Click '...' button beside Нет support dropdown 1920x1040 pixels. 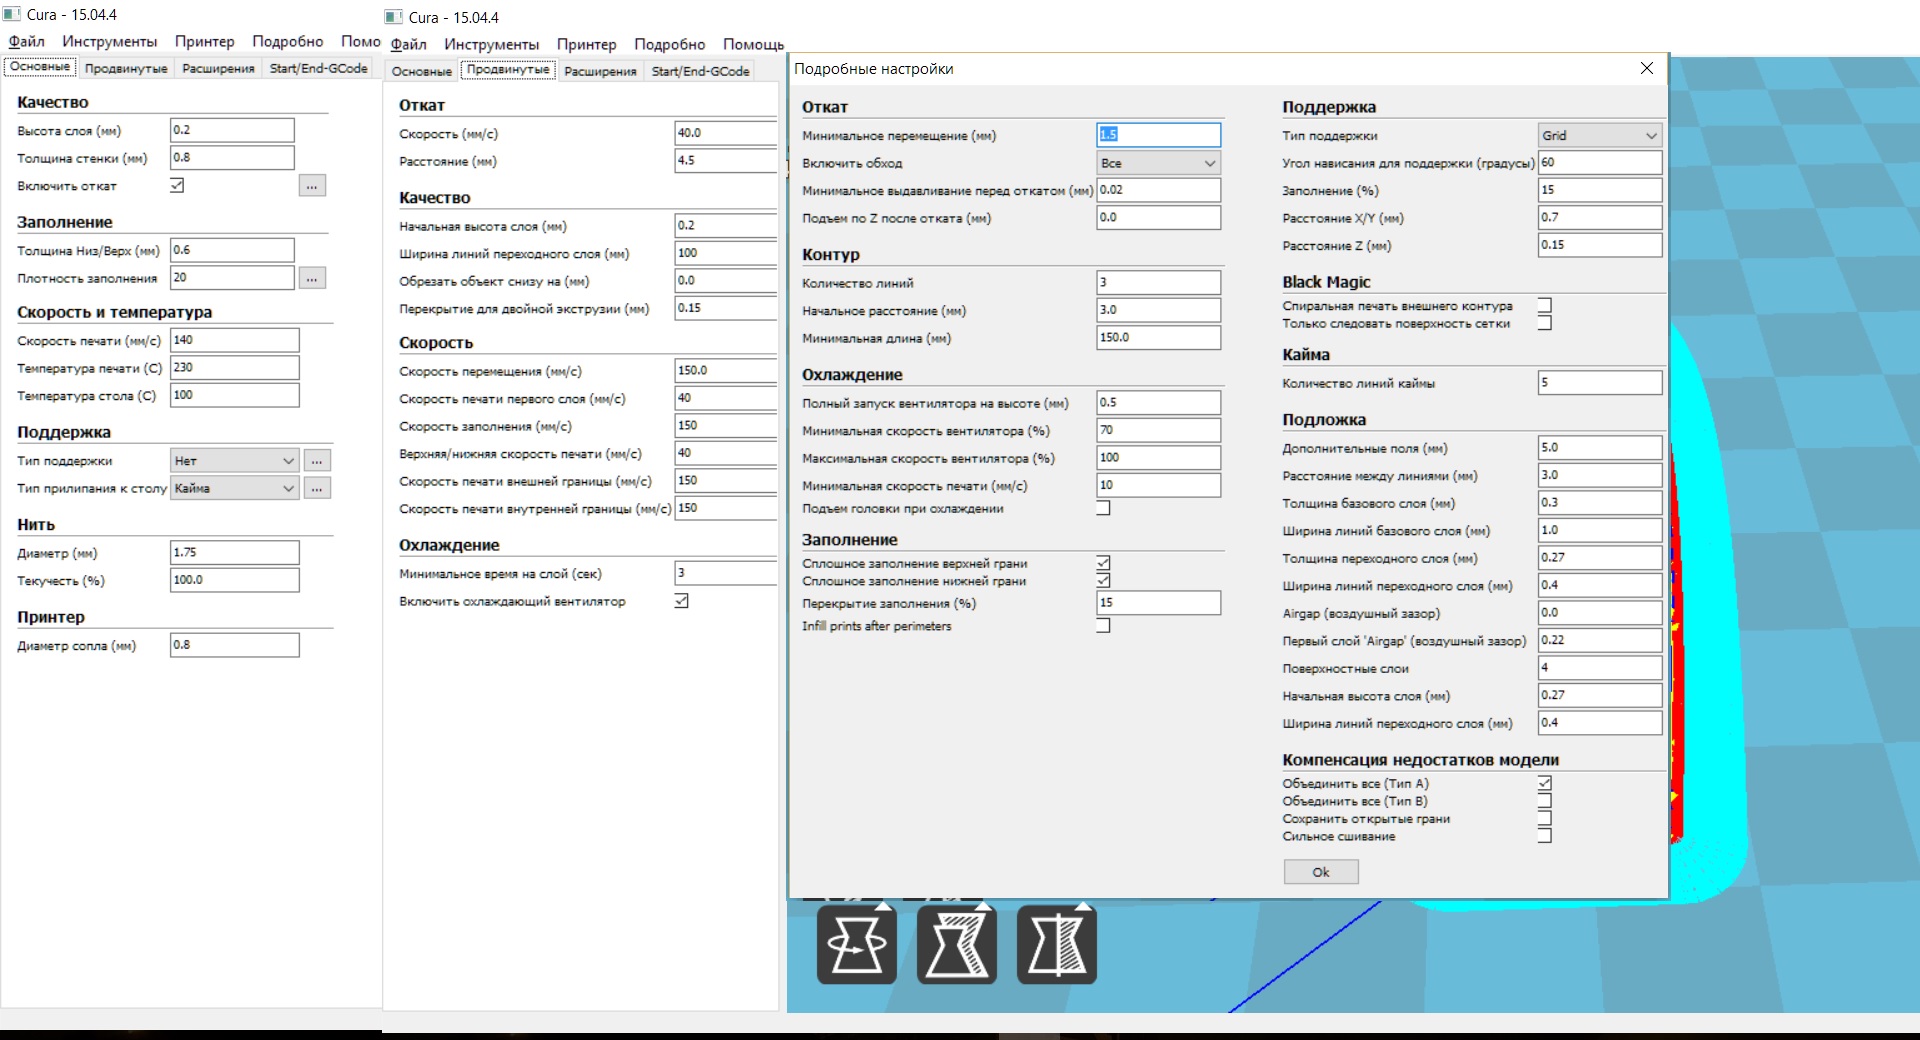[x=317, y=461]
